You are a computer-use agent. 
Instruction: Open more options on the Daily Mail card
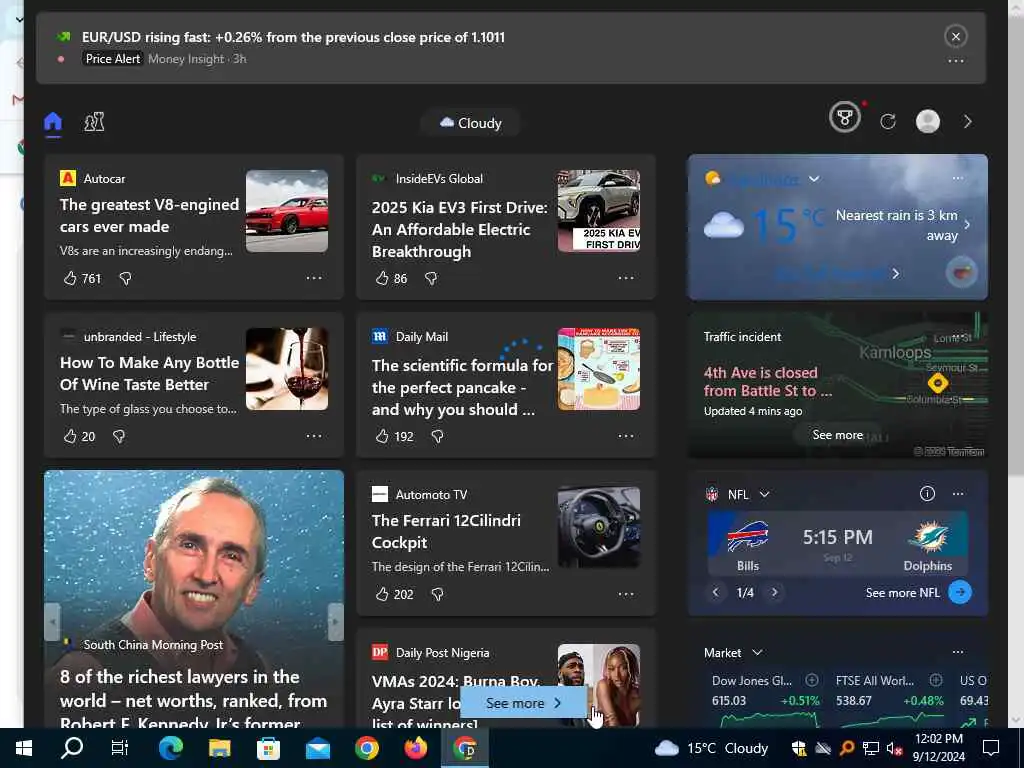626,436
